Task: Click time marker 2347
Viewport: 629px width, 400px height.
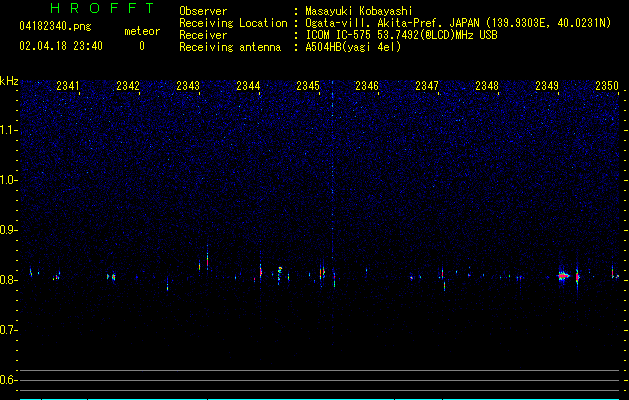Action: (x=427, y=86)
